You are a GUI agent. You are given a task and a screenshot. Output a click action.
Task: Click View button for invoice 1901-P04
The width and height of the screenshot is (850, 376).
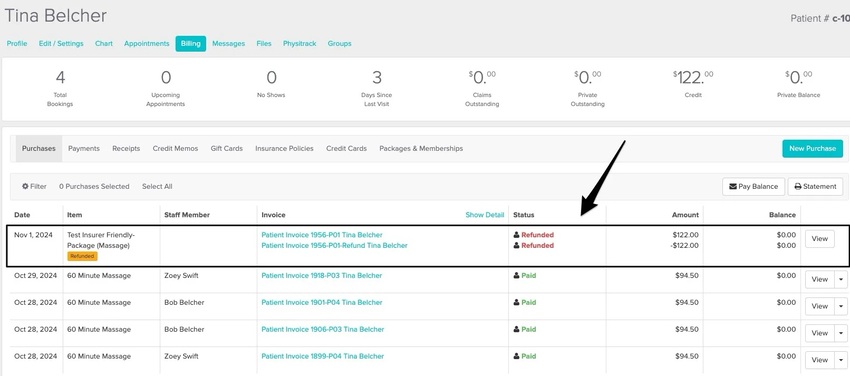tap(820, 307)
